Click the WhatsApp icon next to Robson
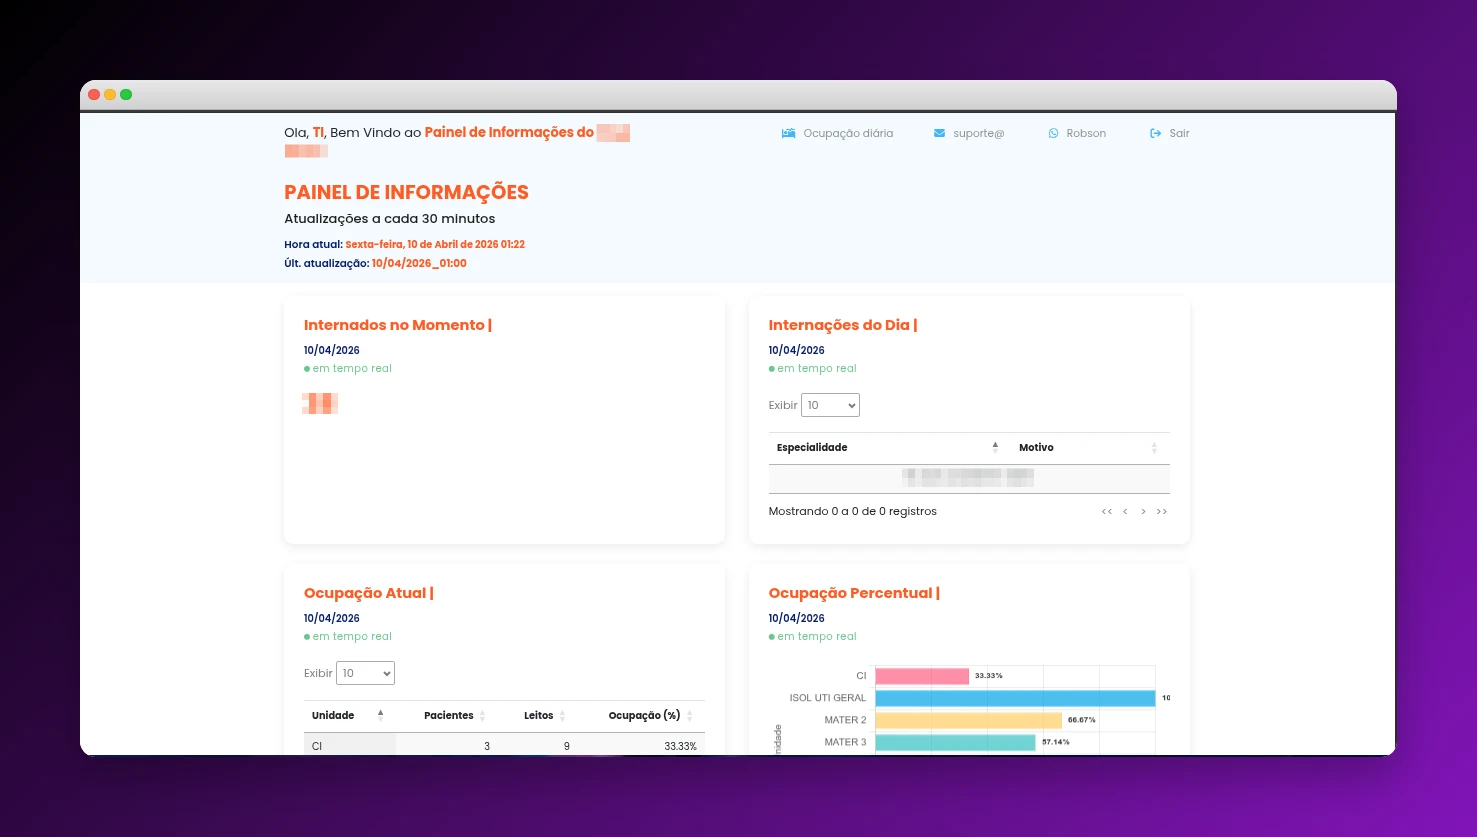Screen dimensions: 1477x837 point(1053,133)
